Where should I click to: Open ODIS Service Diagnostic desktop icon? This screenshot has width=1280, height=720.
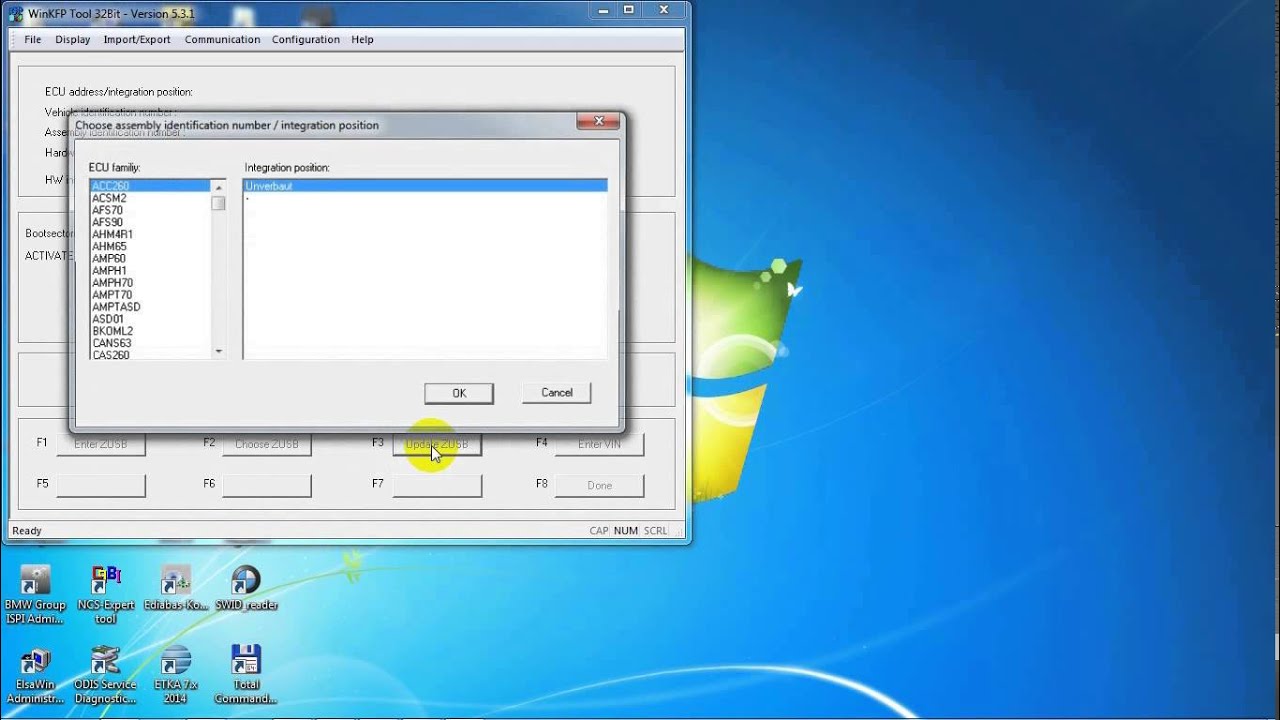click(x=105, y=675)
